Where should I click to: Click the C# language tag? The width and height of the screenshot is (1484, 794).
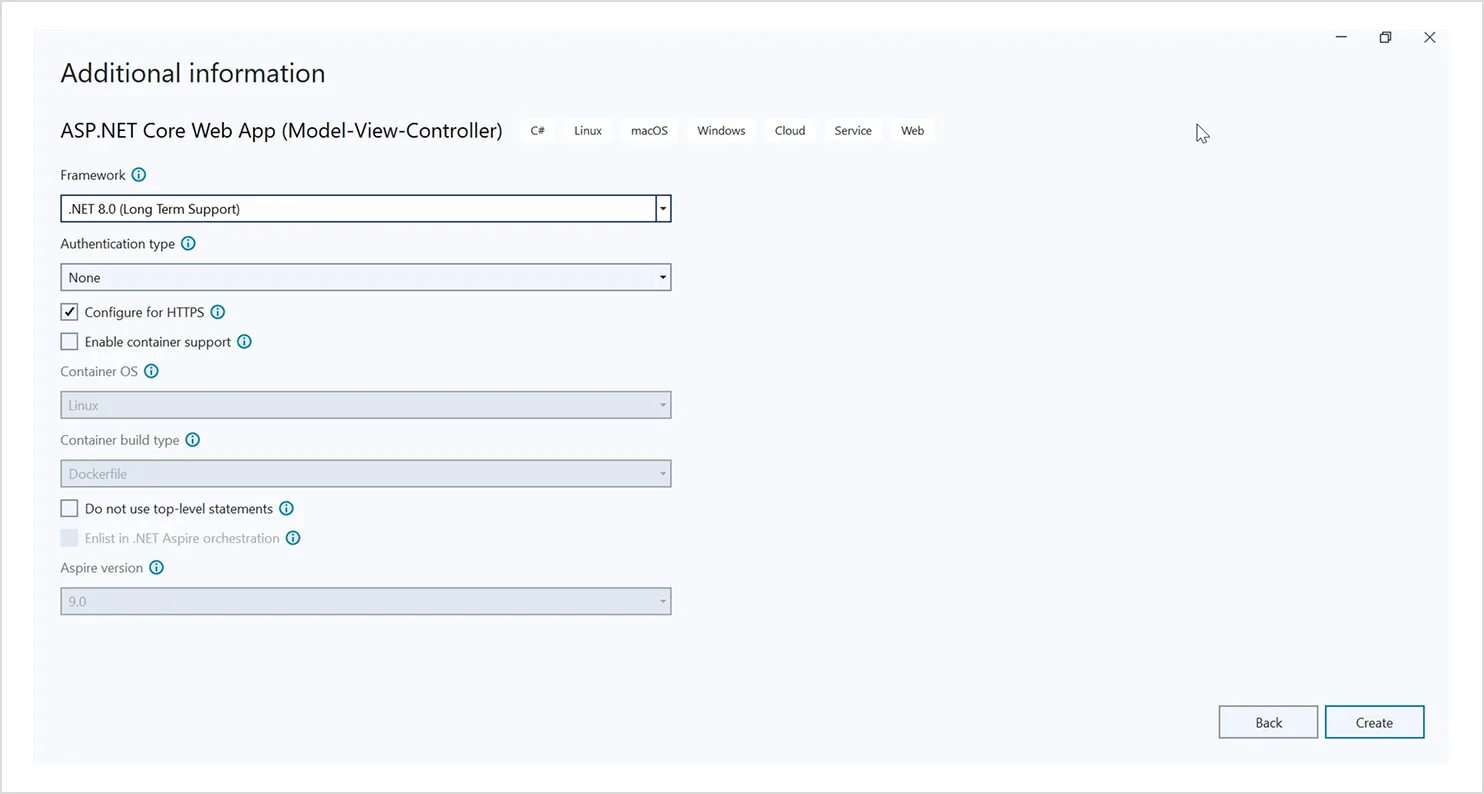[538, 131]
